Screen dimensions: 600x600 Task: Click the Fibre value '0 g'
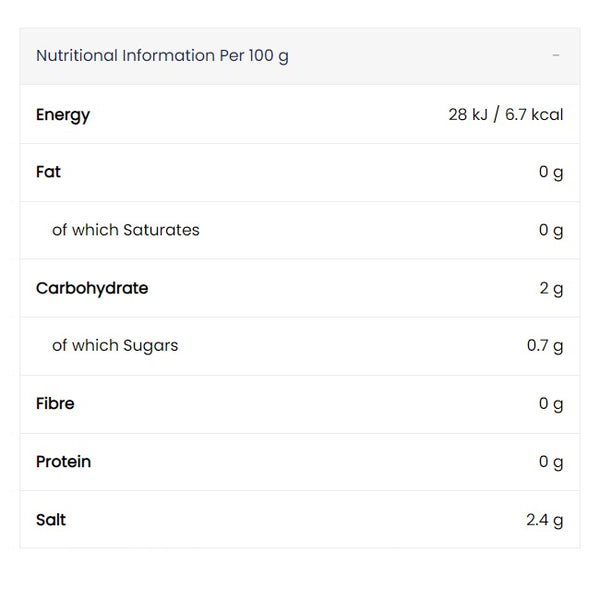tap(551, 404)
